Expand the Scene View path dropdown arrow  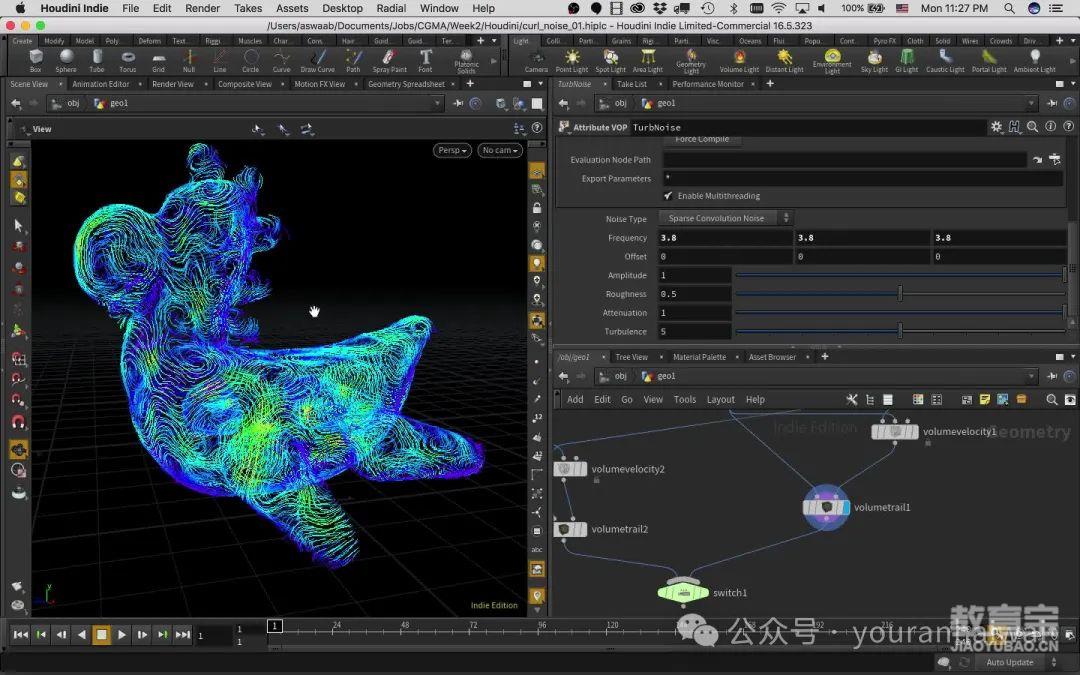[437, 103]
